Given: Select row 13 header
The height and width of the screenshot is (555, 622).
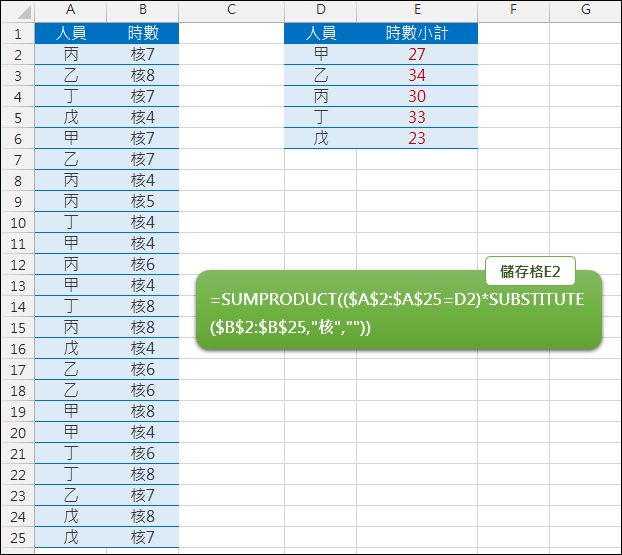Looking at the screenshot, I should [18, 286].
